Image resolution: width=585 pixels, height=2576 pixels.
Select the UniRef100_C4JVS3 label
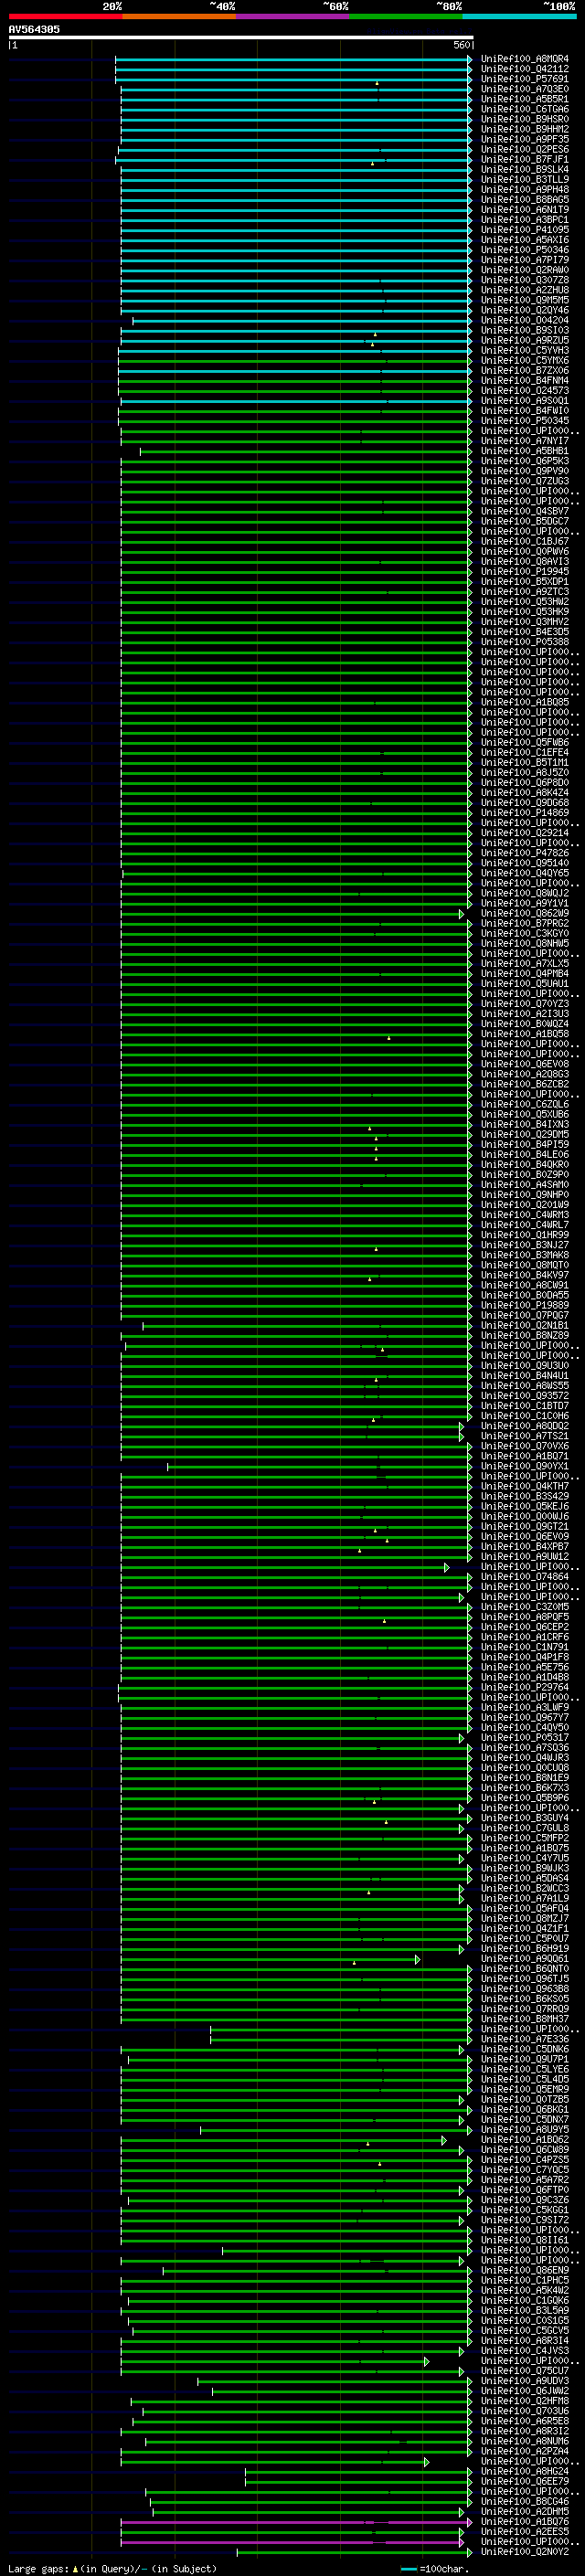[525, 2351]
